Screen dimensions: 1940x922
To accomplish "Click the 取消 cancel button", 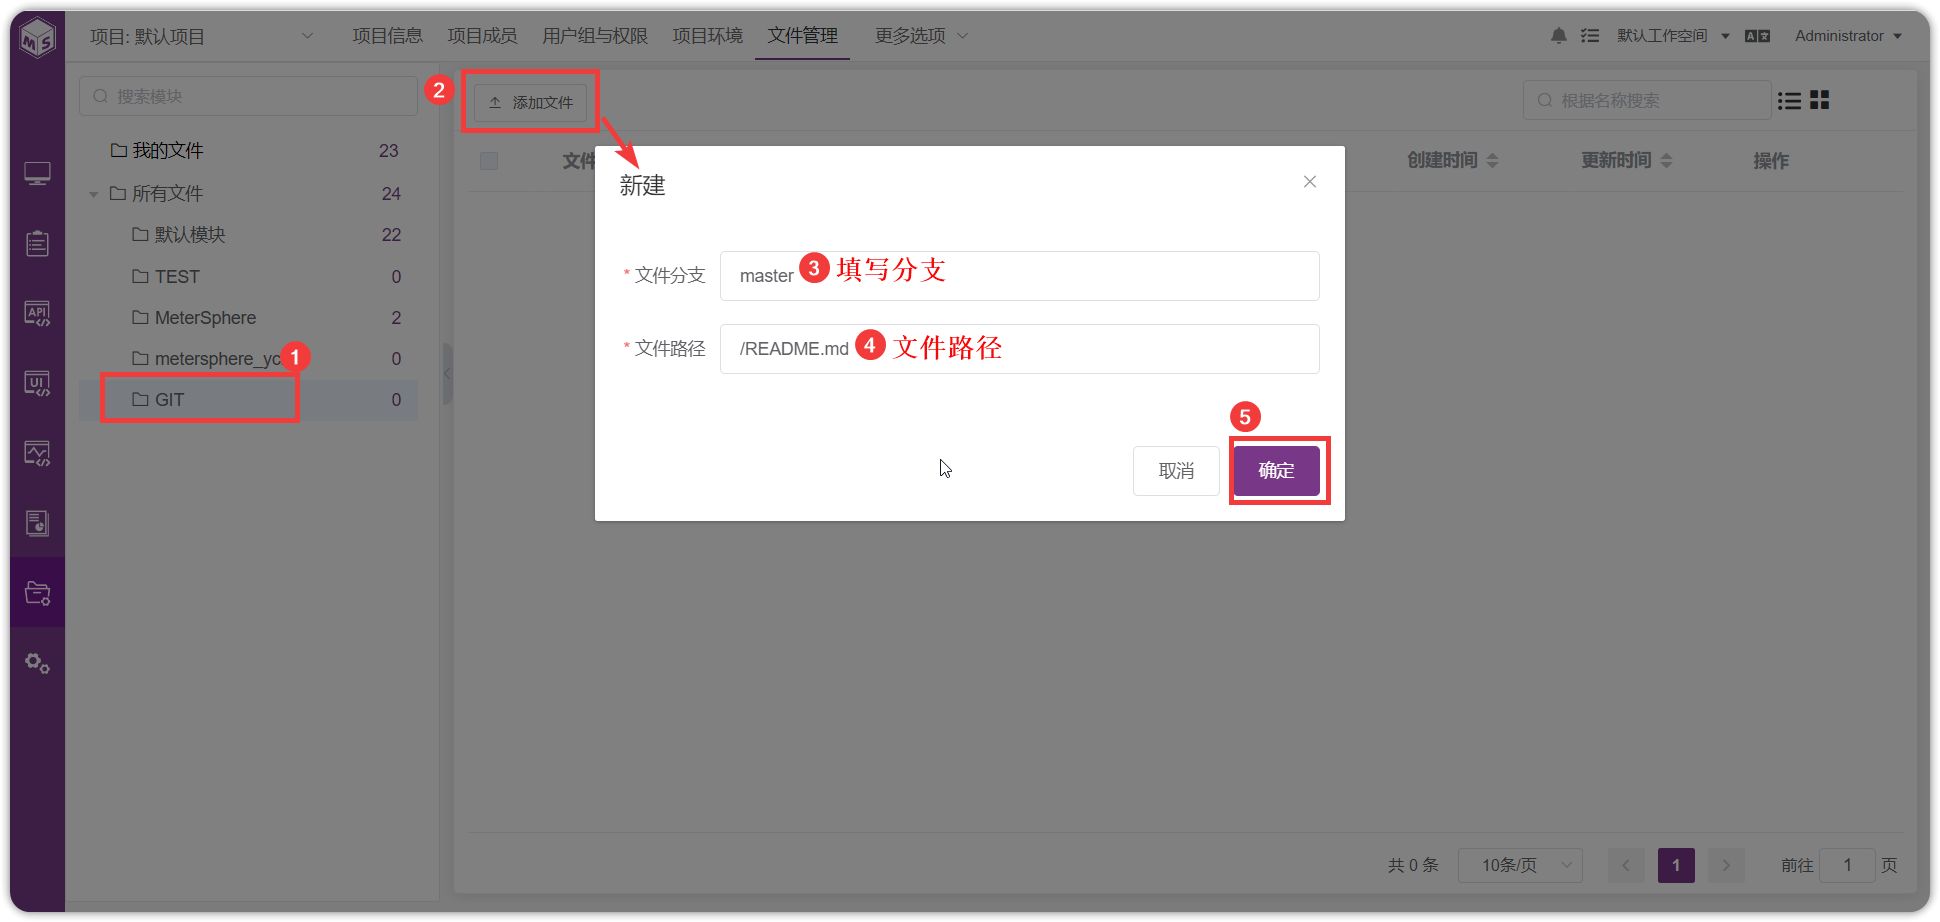I will [1176, 471].
